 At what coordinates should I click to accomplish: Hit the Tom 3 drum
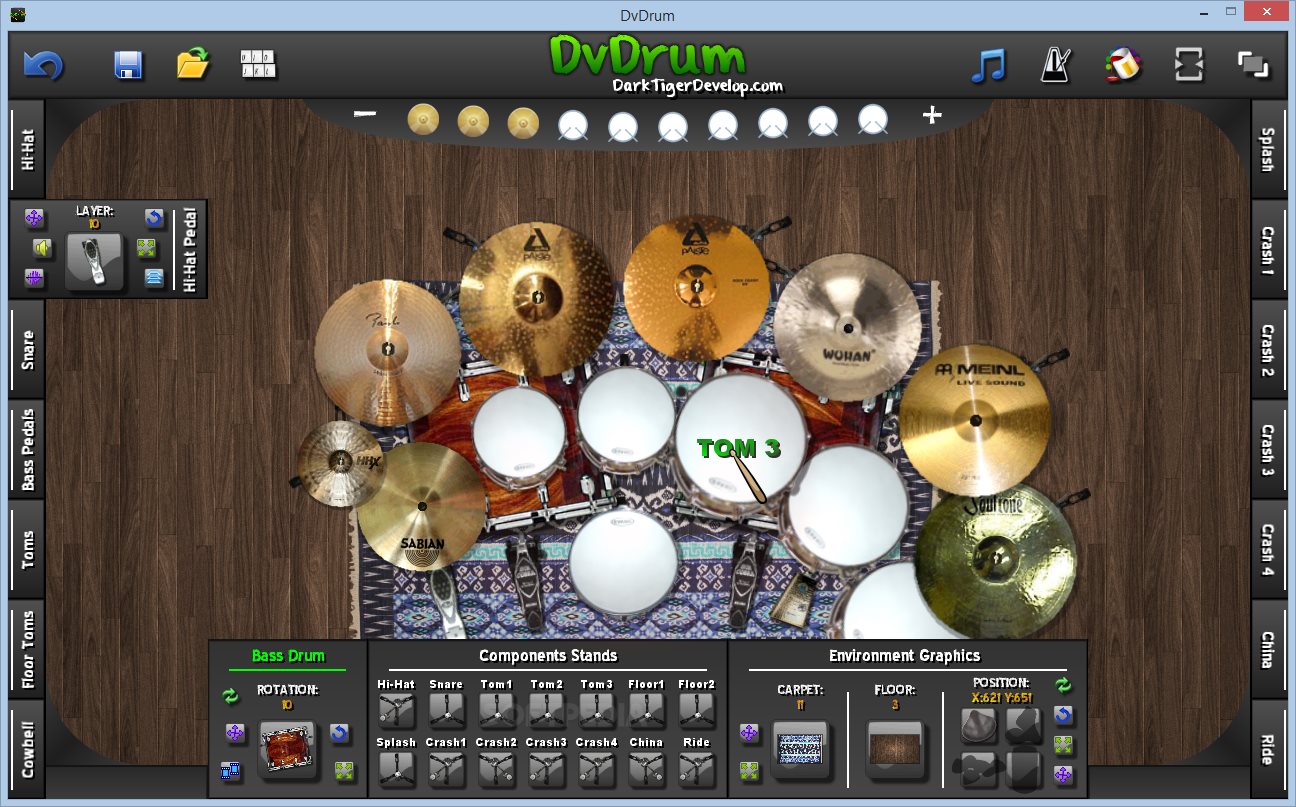pos(740,440)
